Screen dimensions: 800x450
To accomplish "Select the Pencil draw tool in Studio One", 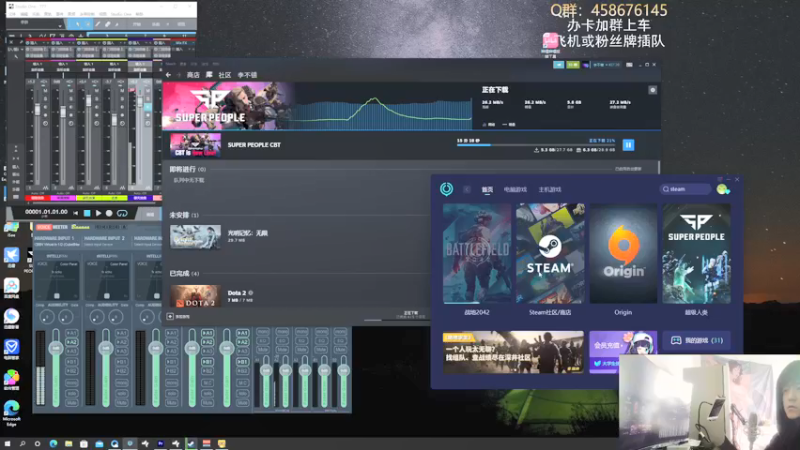I will click(x=97, y=24).
